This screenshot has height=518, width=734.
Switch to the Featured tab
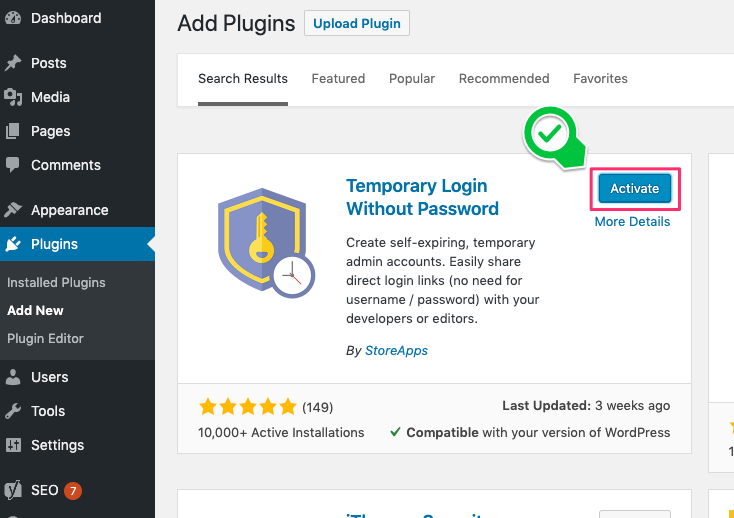click(338, 79)
